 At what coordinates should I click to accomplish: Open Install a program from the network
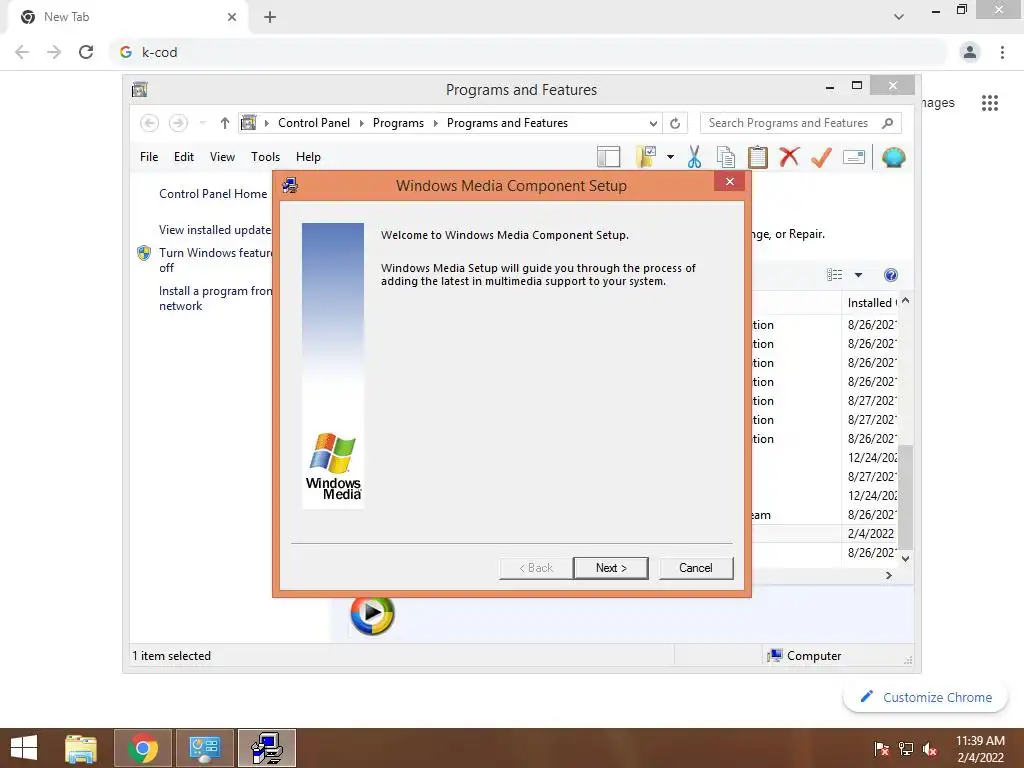(x=215, y=298)
